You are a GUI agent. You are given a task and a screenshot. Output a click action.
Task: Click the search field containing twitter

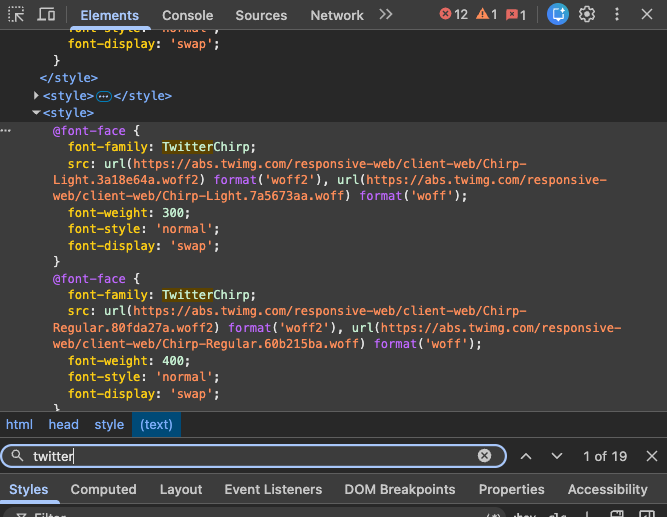253,456
